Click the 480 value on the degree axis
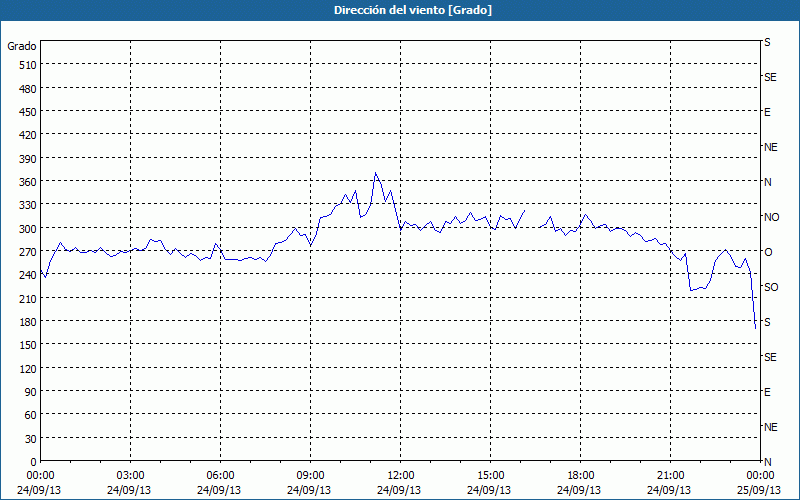800x500 pixels. pos(29,89)
